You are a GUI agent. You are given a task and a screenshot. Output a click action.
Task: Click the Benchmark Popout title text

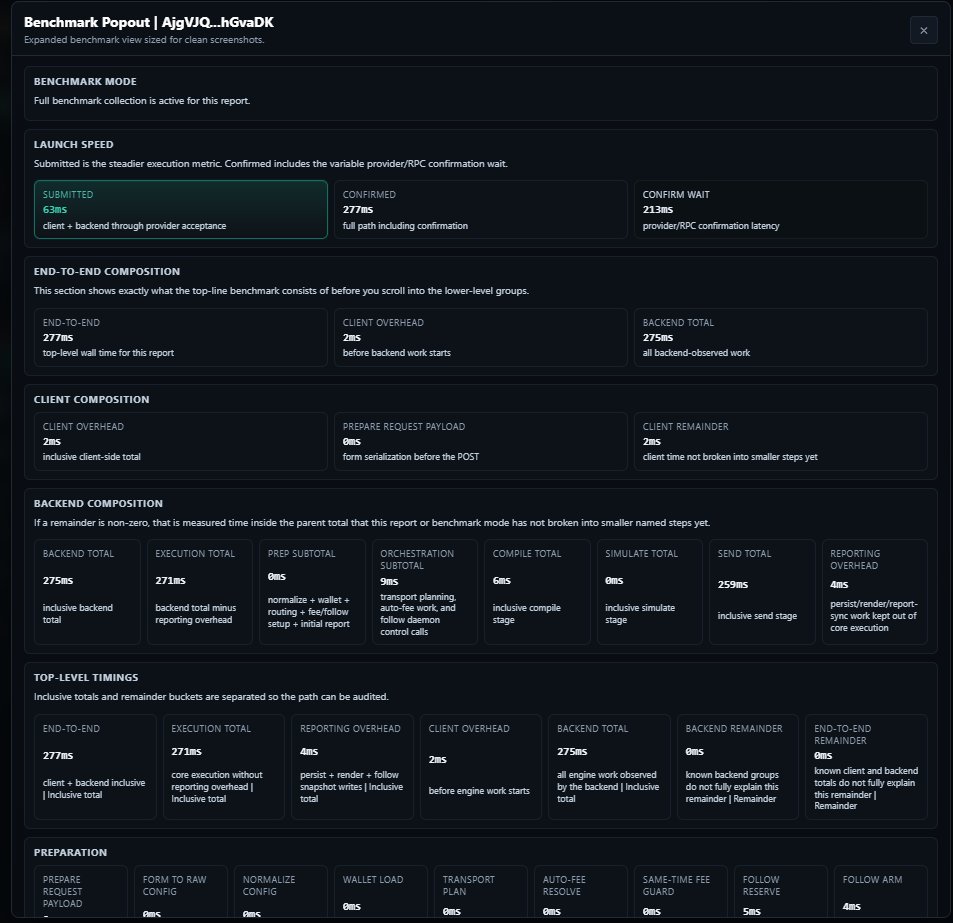[149, 22]
